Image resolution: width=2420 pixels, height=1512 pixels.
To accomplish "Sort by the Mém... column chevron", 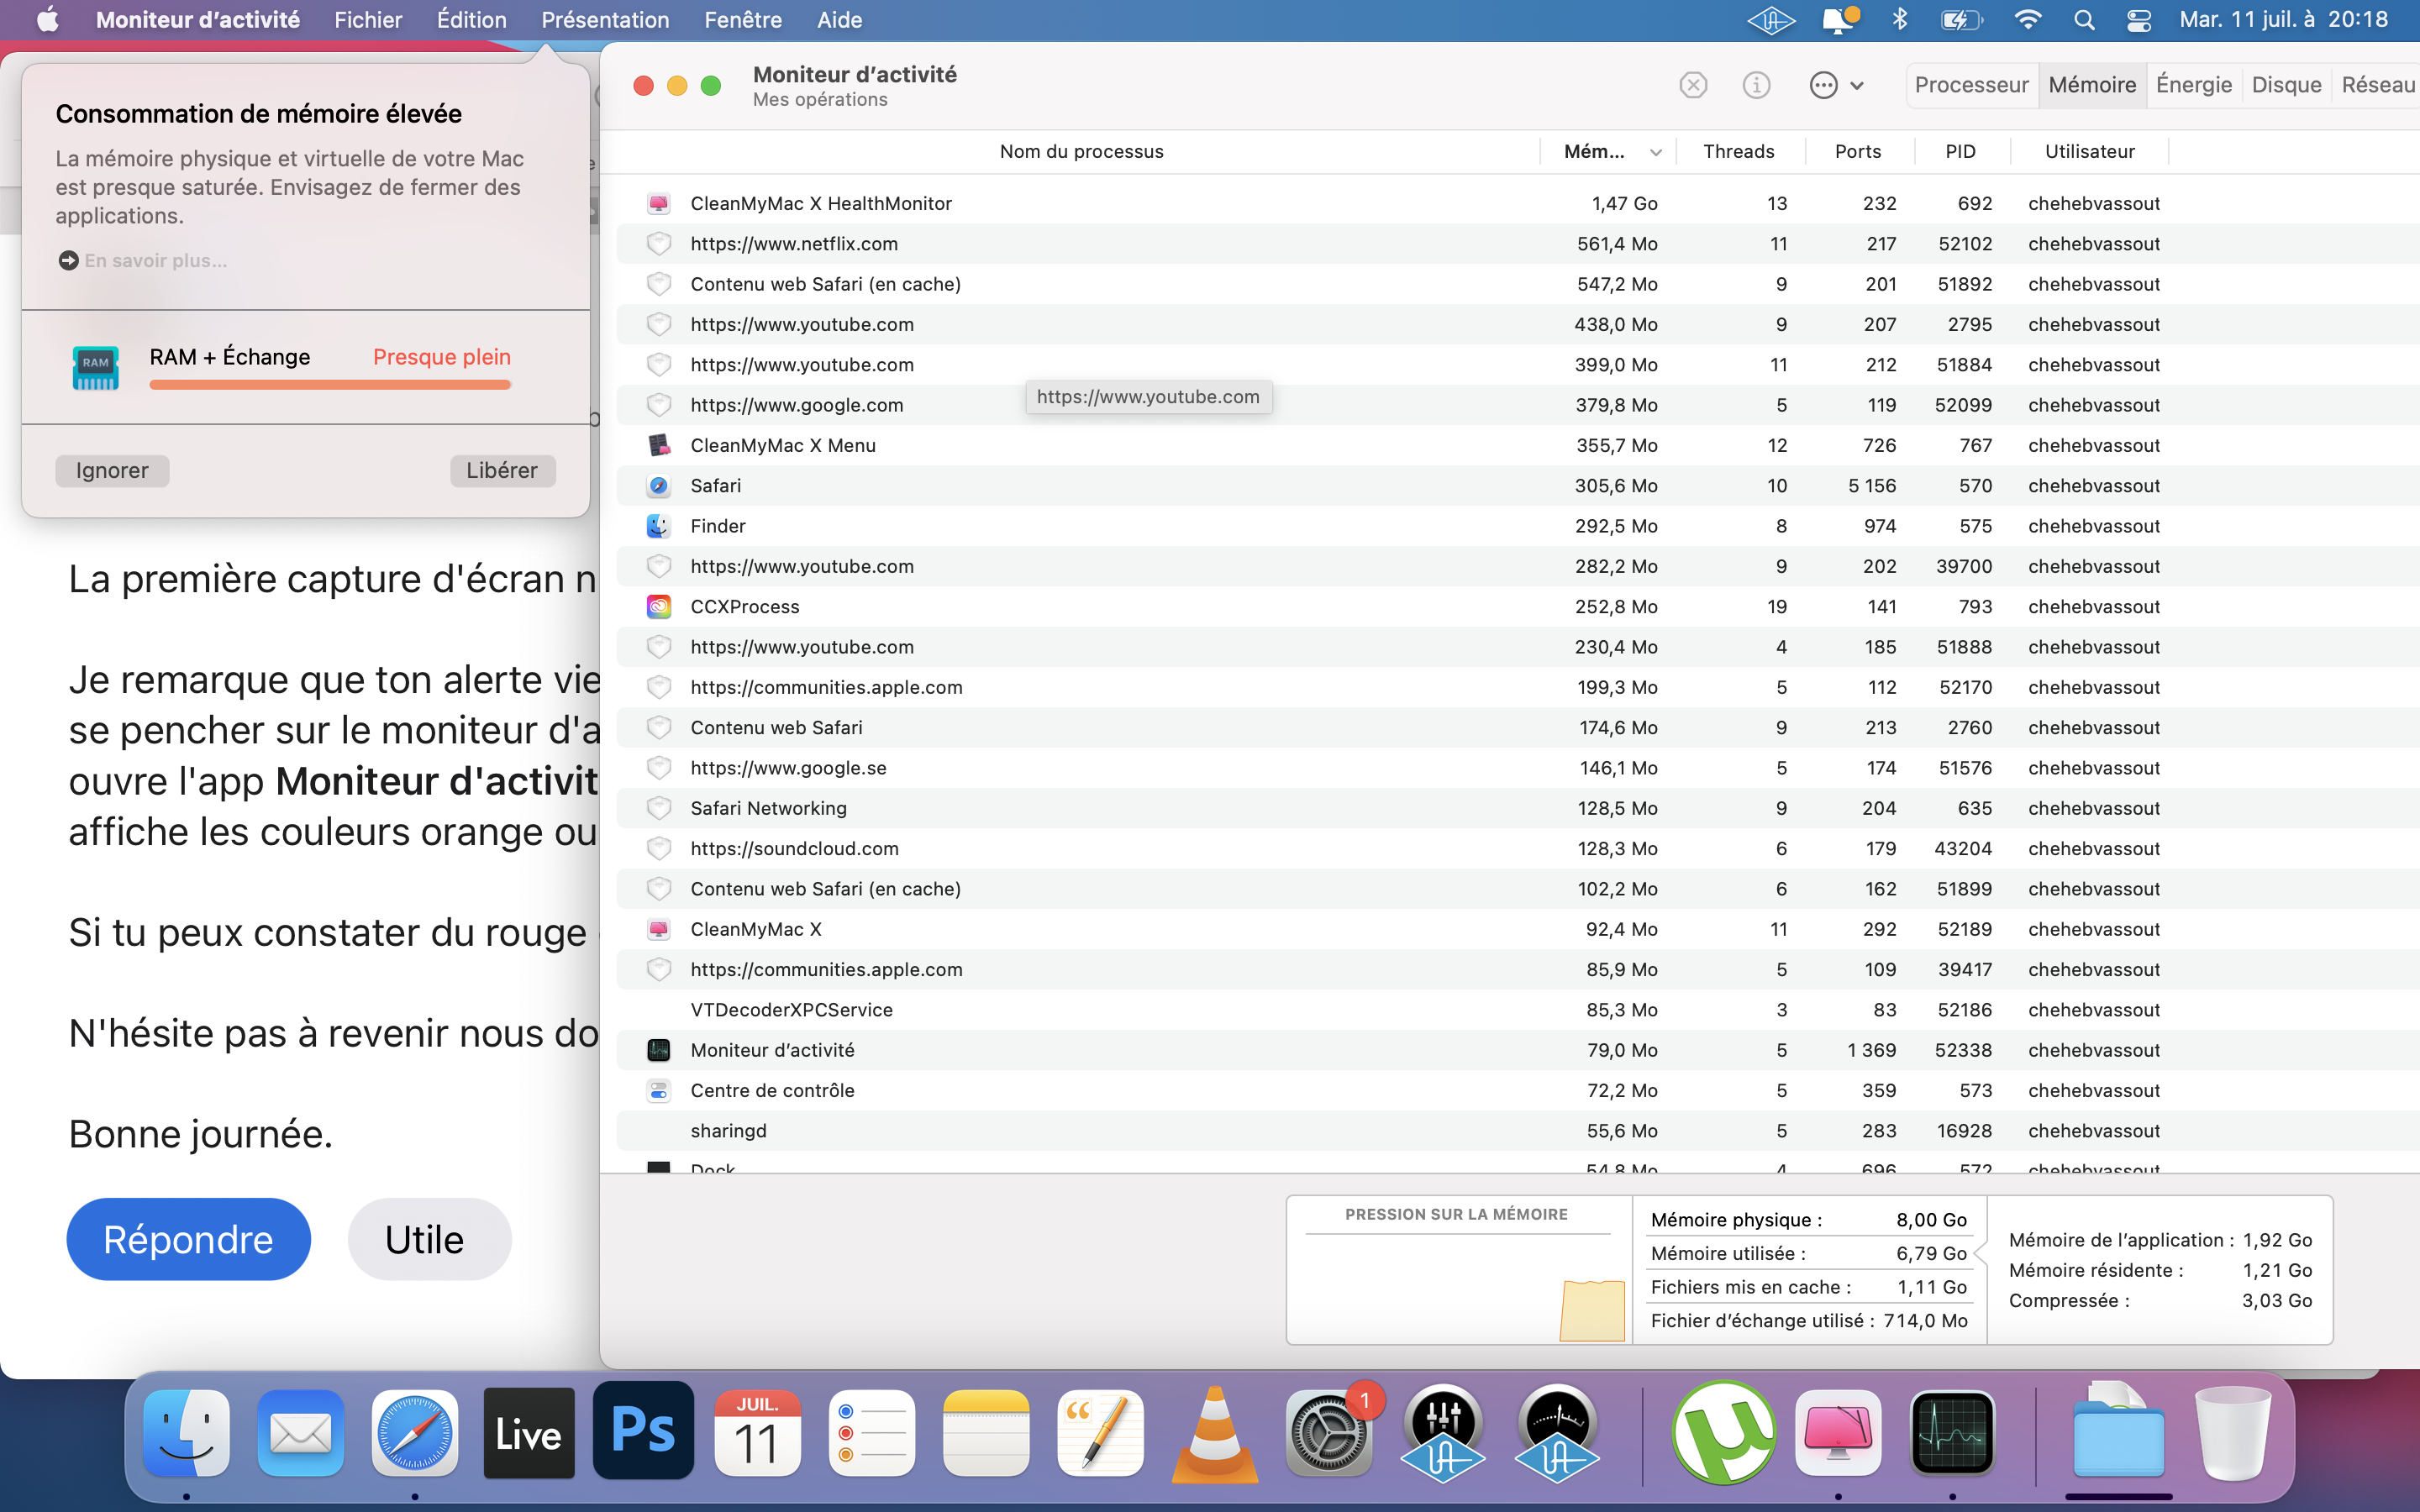I will coord(1656,152).
